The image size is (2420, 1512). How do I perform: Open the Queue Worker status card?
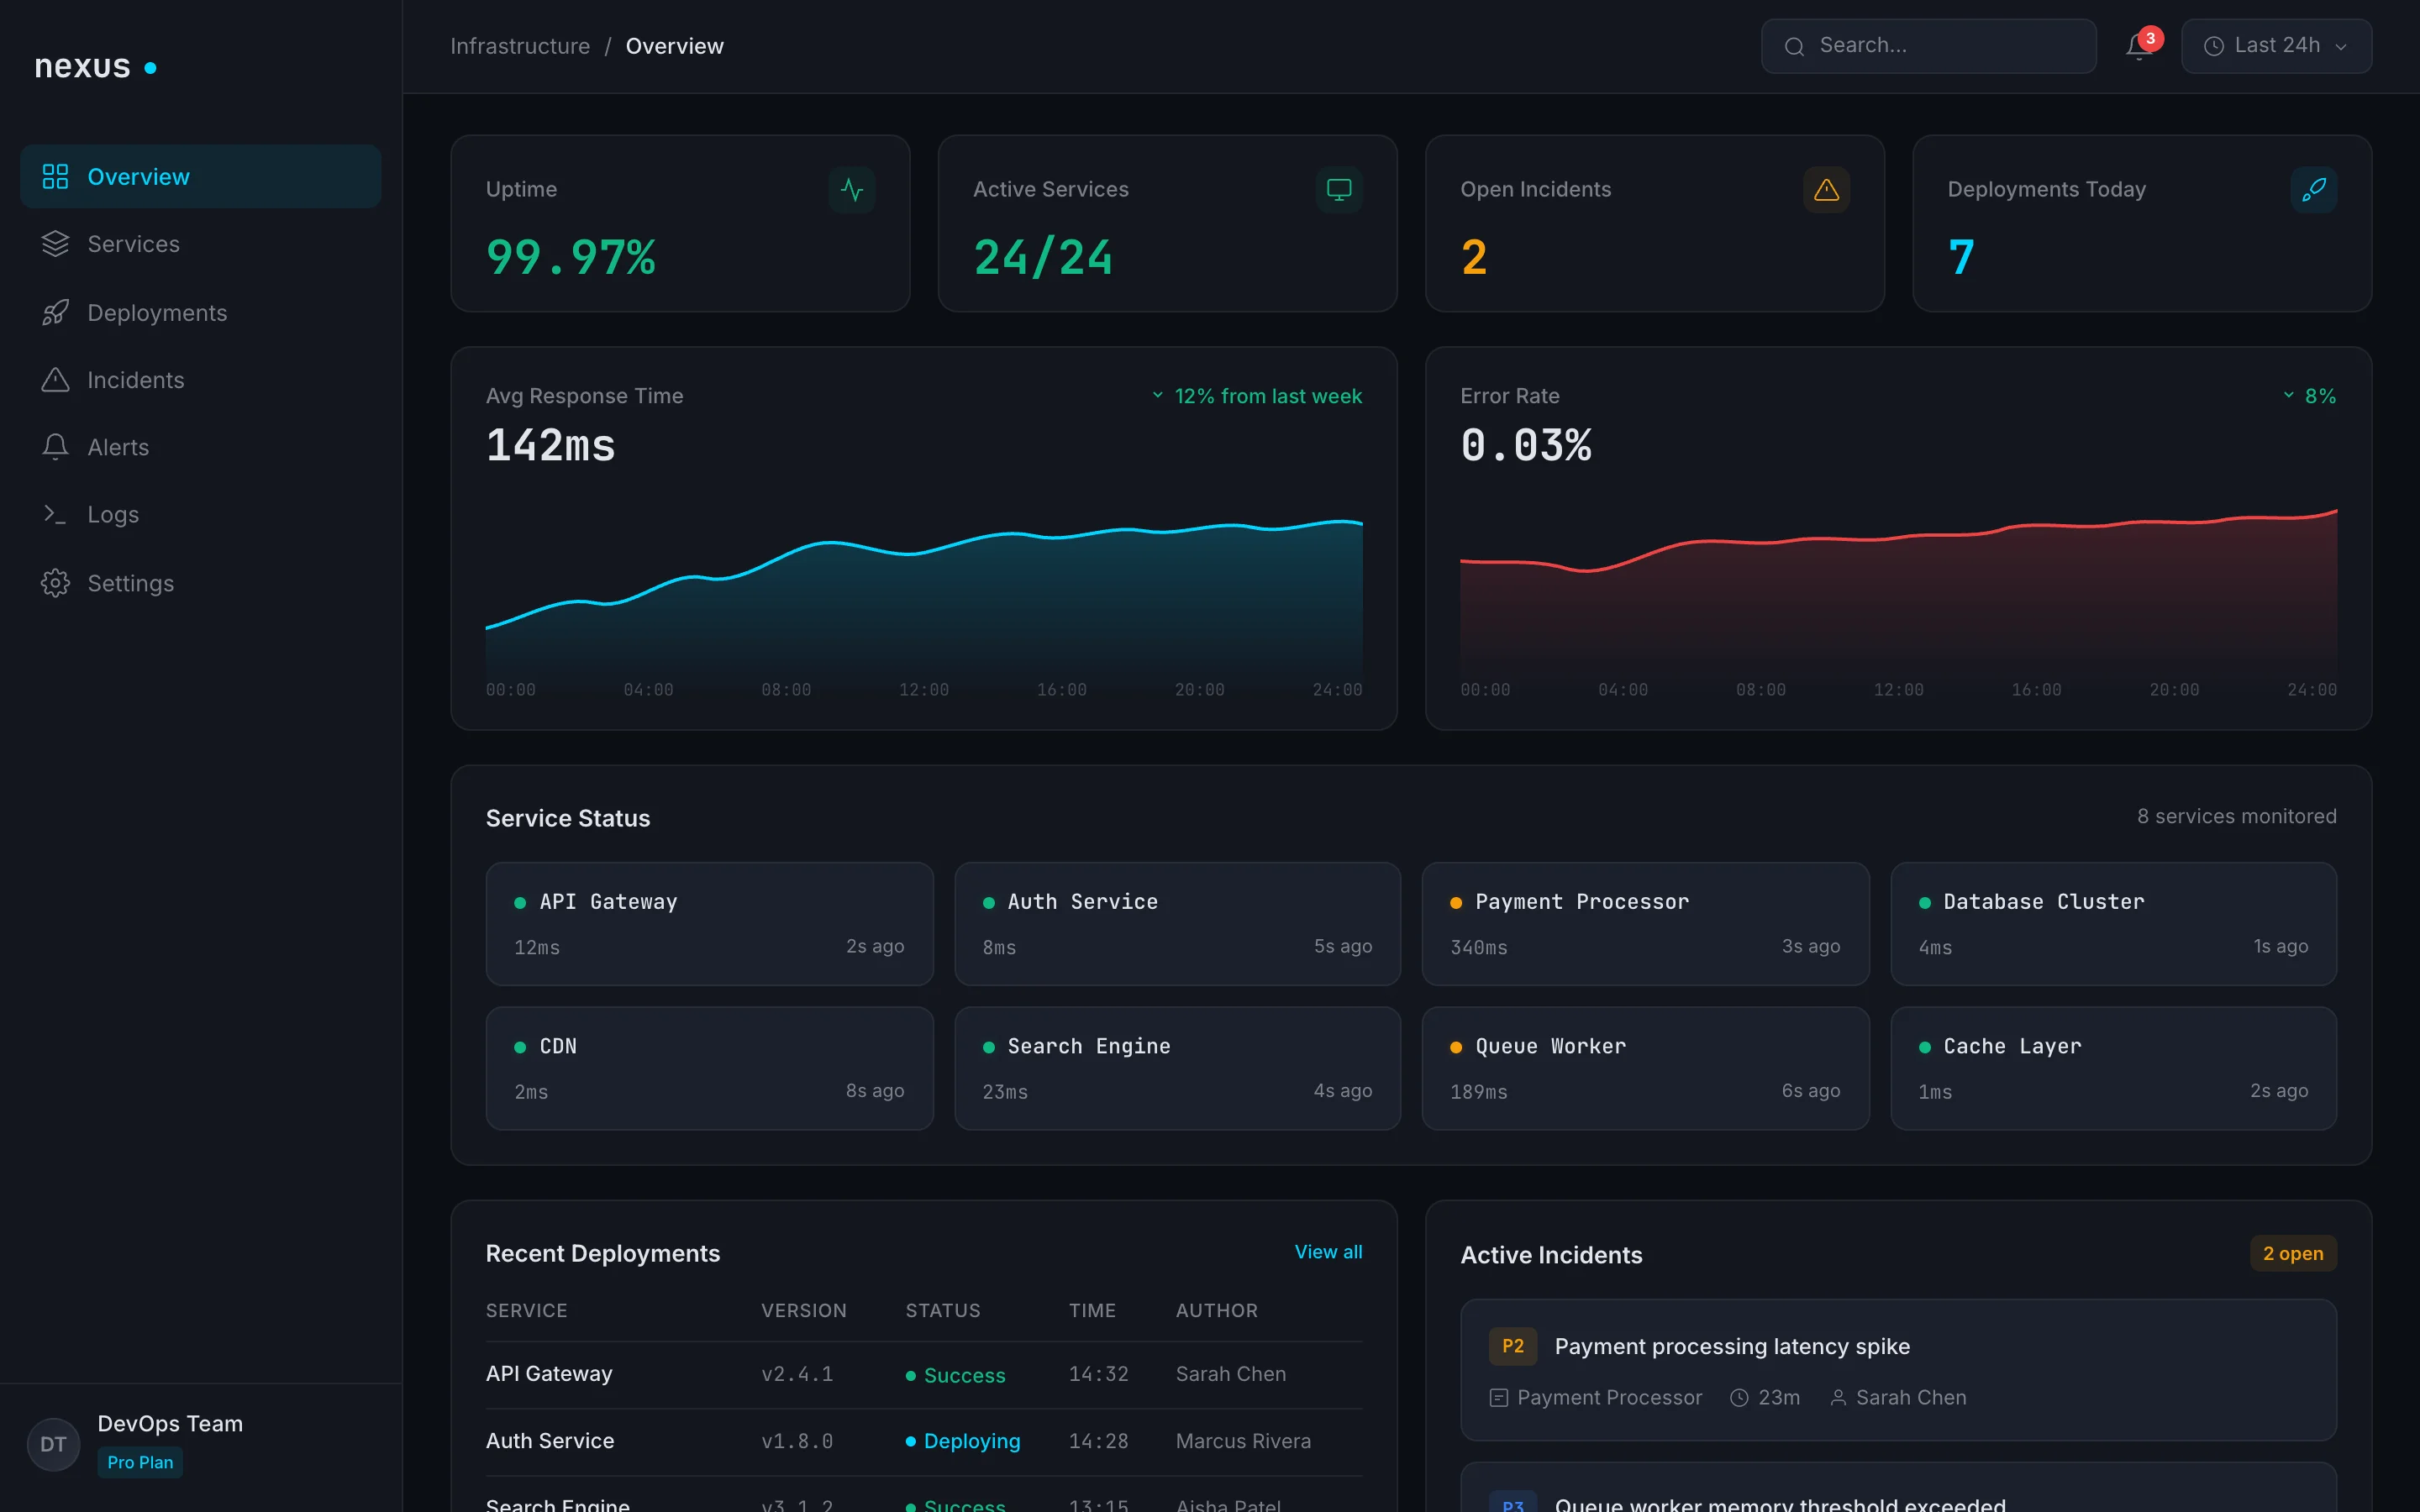click(1645, 1068)
